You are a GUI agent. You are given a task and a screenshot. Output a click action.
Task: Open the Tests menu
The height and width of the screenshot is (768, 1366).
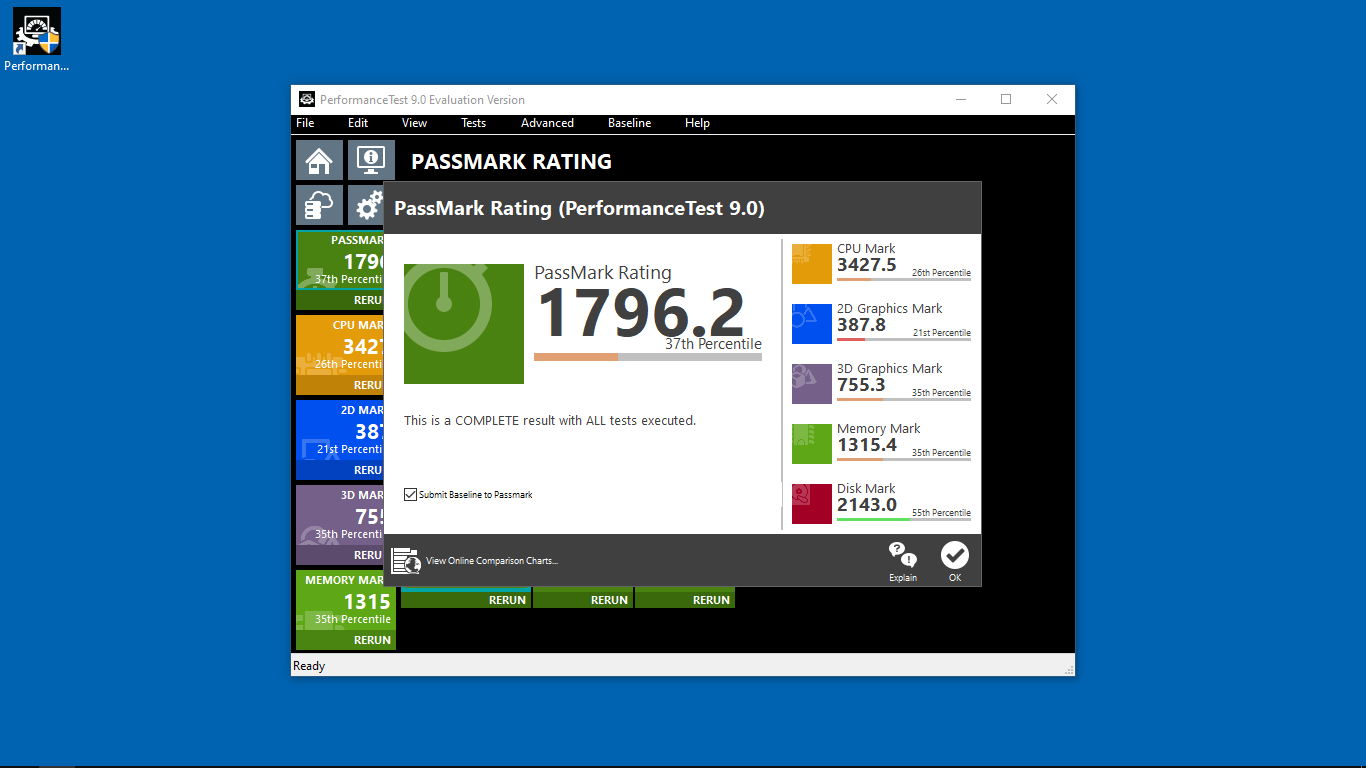(473, 123)
